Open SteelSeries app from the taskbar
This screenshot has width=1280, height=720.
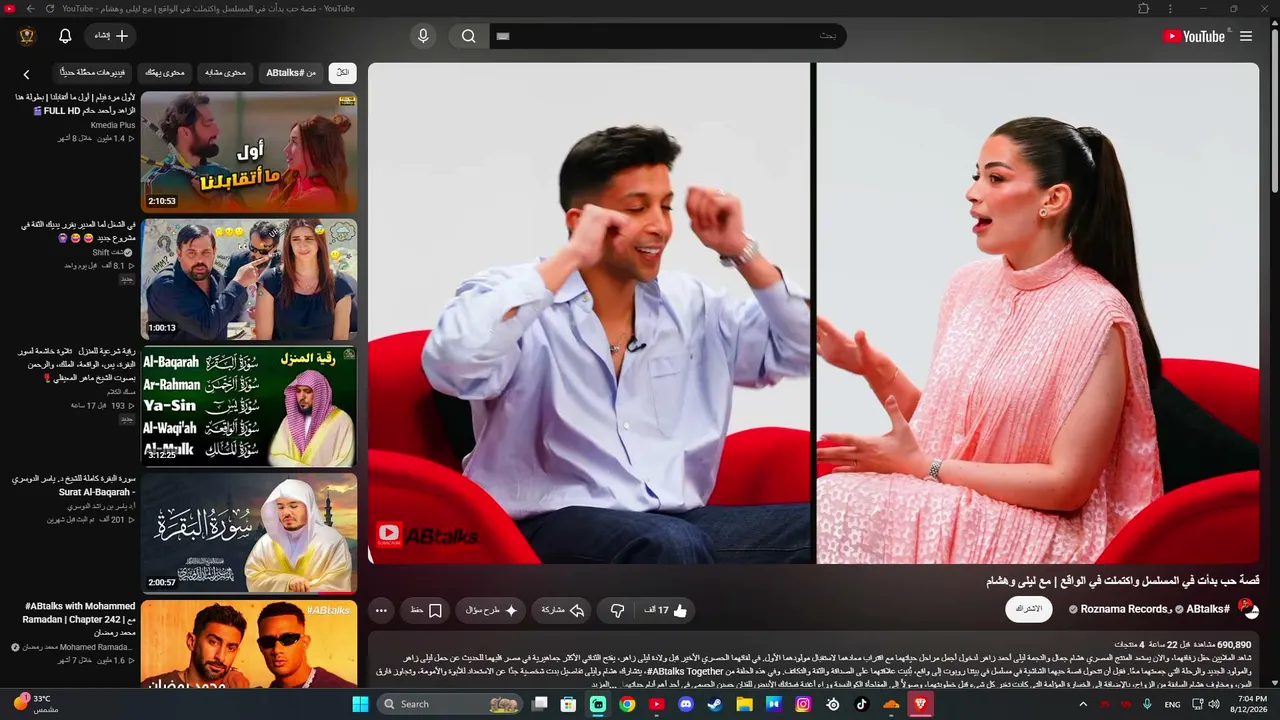click(832, 704)
